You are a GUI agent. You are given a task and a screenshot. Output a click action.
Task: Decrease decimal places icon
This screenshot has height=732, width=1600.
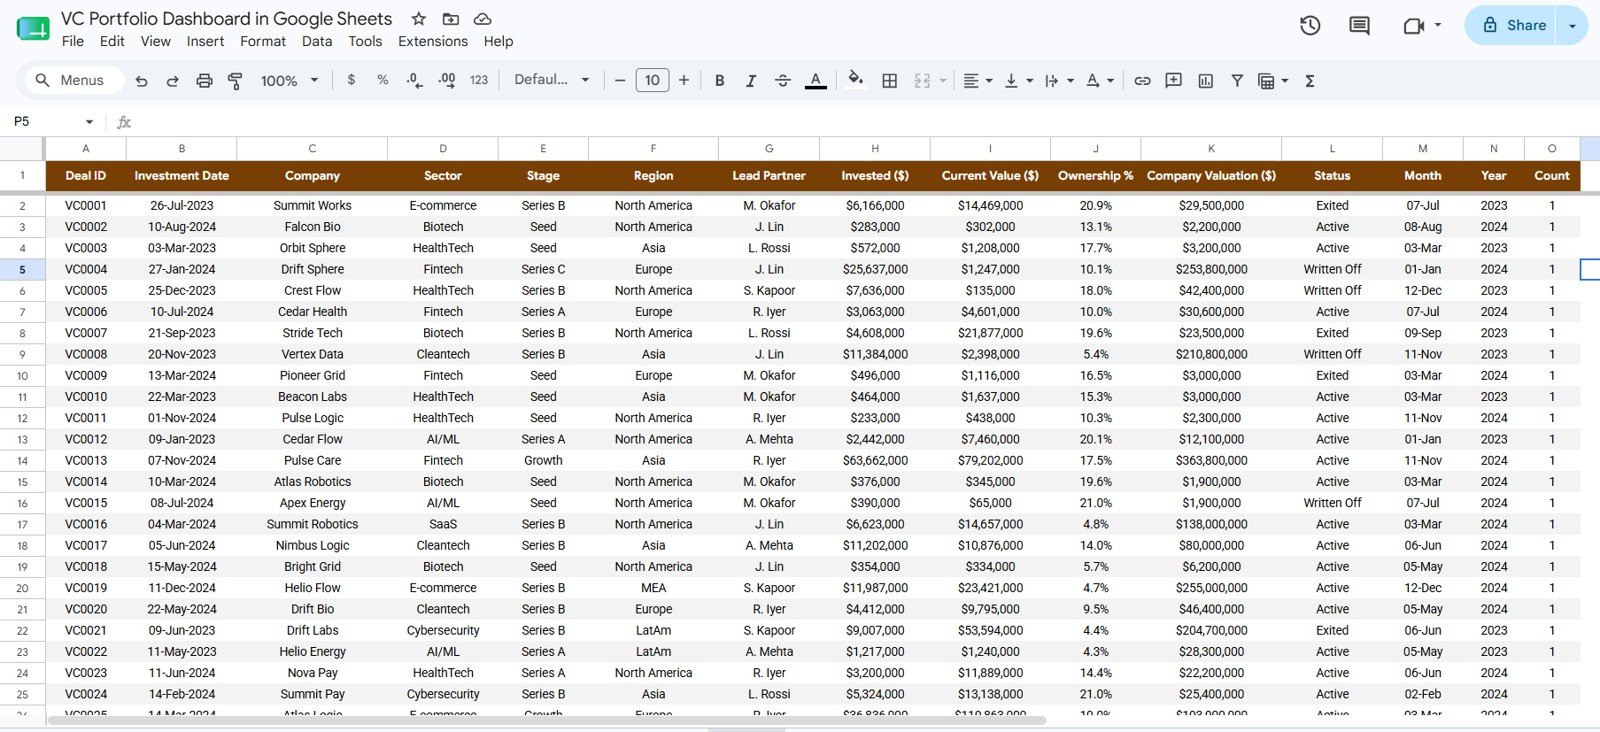[414, 80]
